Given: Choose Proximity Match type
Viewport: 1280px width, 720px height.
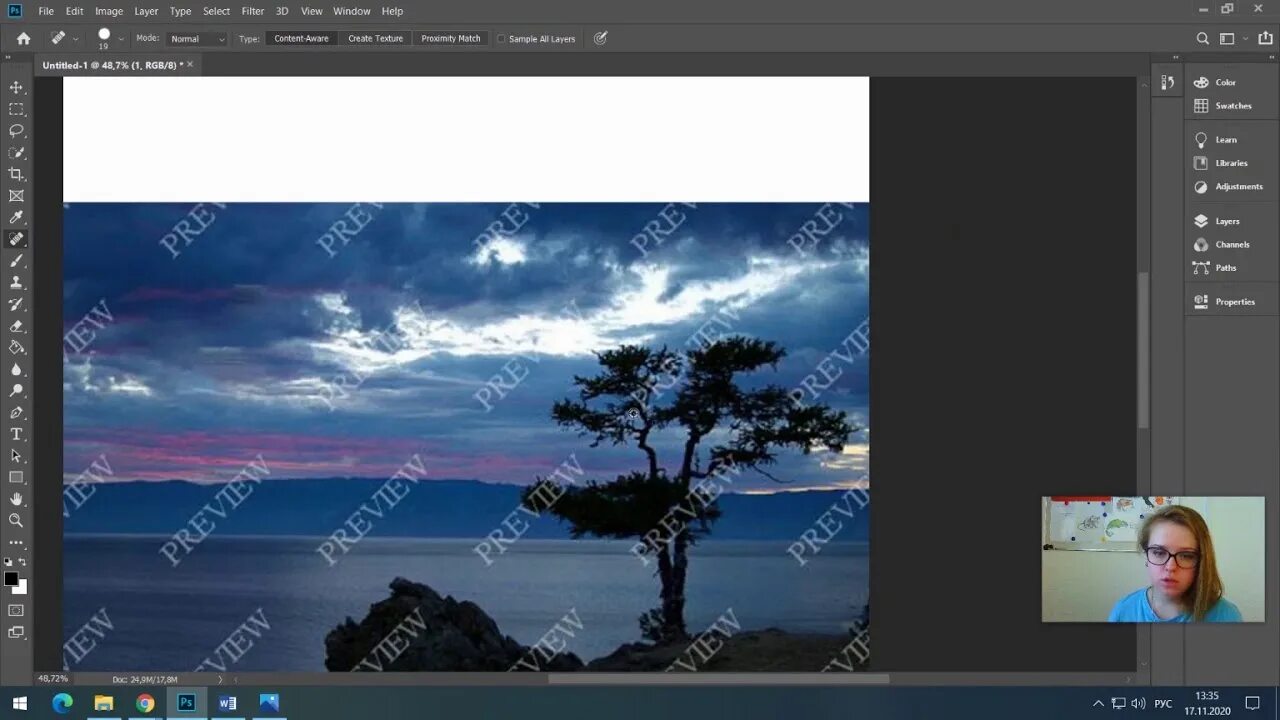Looking at the screenshot, I should point(451,39).
